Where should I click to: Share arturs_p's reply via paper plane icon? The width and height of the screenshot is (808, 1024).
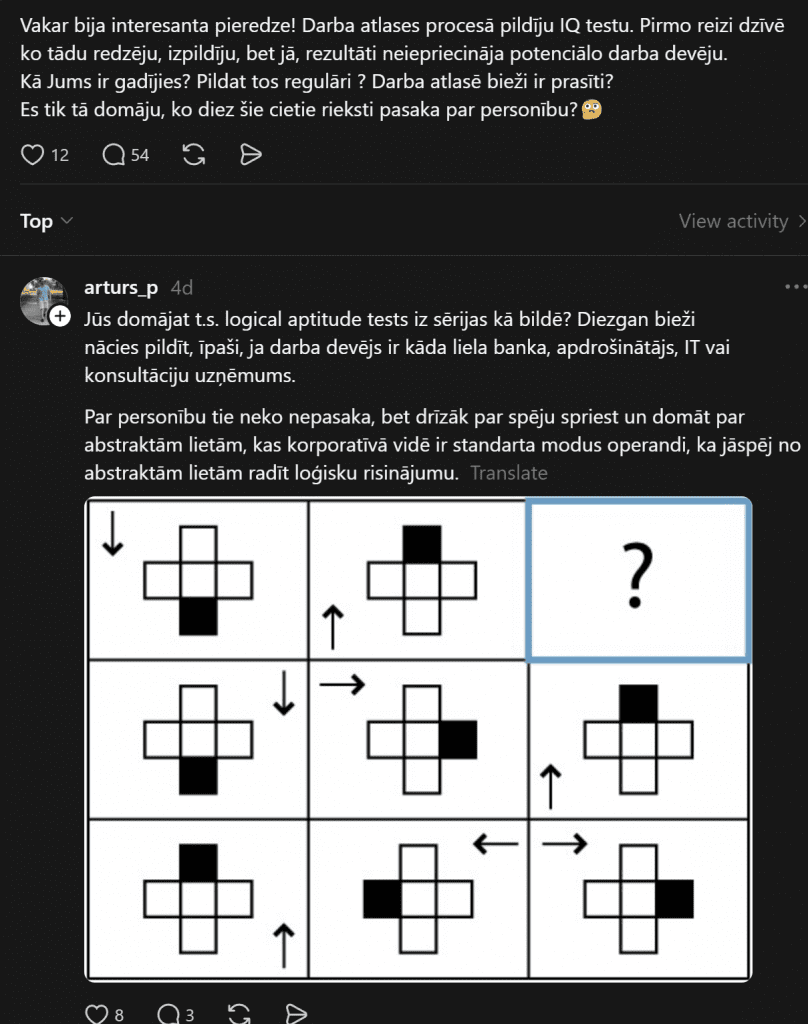click(296, 1013)
